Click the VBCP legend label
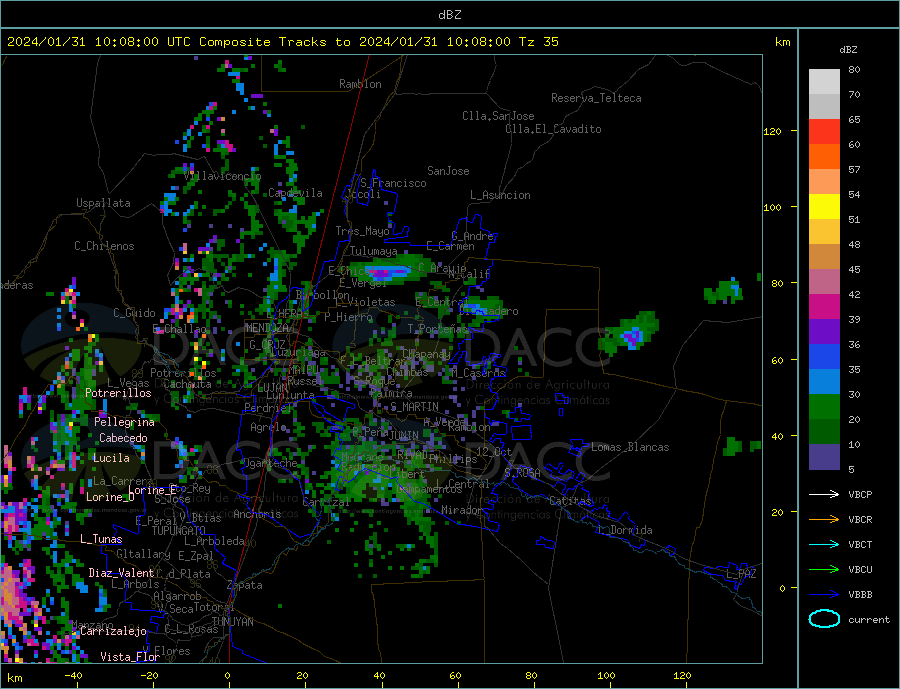Viewport: 900px width, 689px height. coord(860,494)
